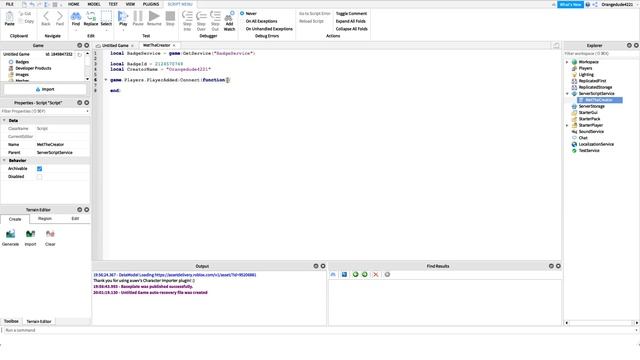Click the What's New button

pyautogui.click(x=570, y=4)
